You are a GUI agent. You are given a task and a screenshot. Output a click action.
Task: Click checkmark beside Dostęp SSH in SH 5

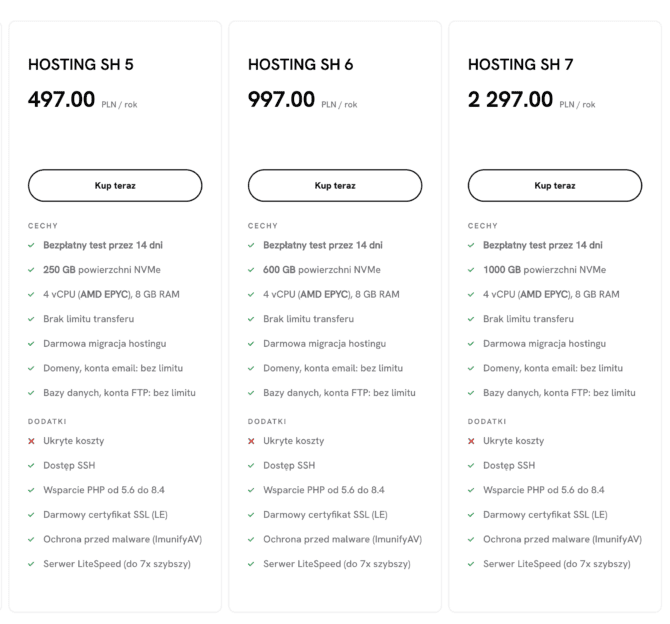point(32,466)
